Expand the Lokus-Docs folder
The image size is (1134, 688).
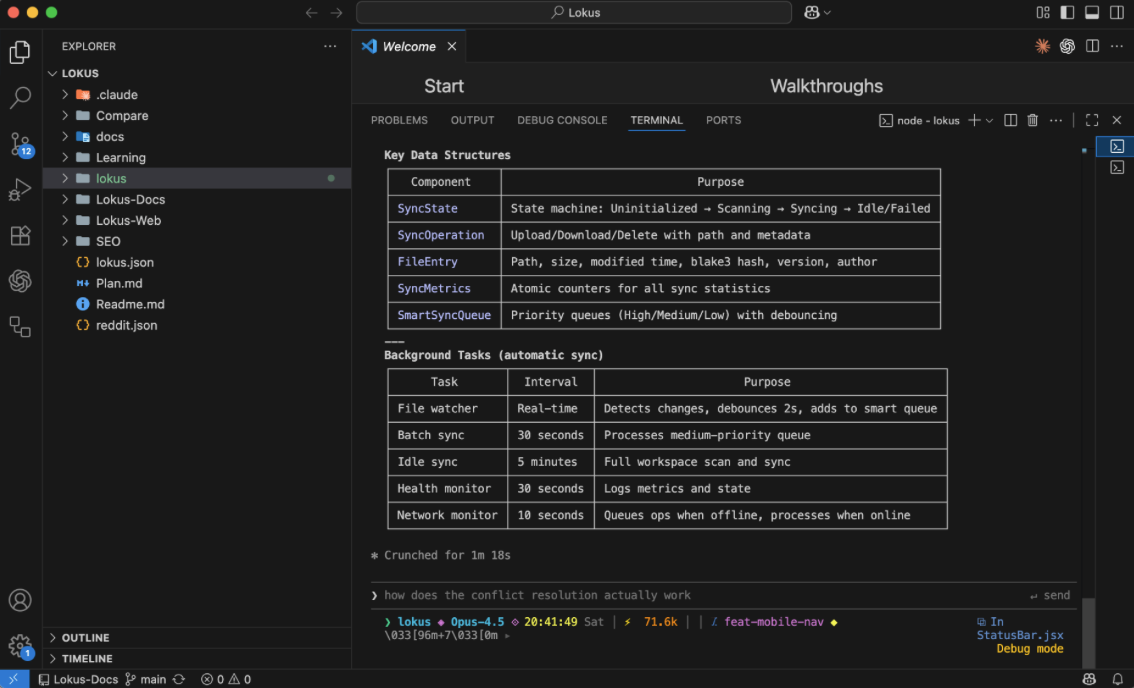click(x=130, y=199)
